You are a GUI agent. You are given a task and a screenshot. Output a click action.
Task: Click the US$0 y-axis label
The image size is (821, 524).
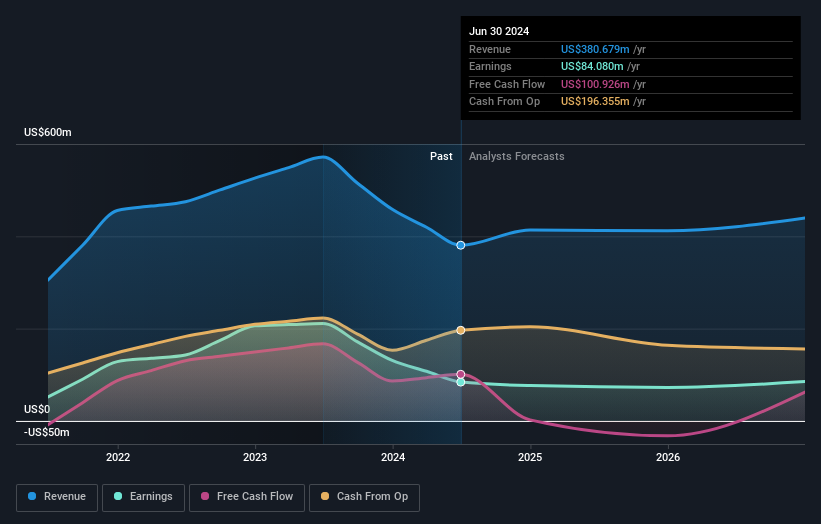coord(37,409)
